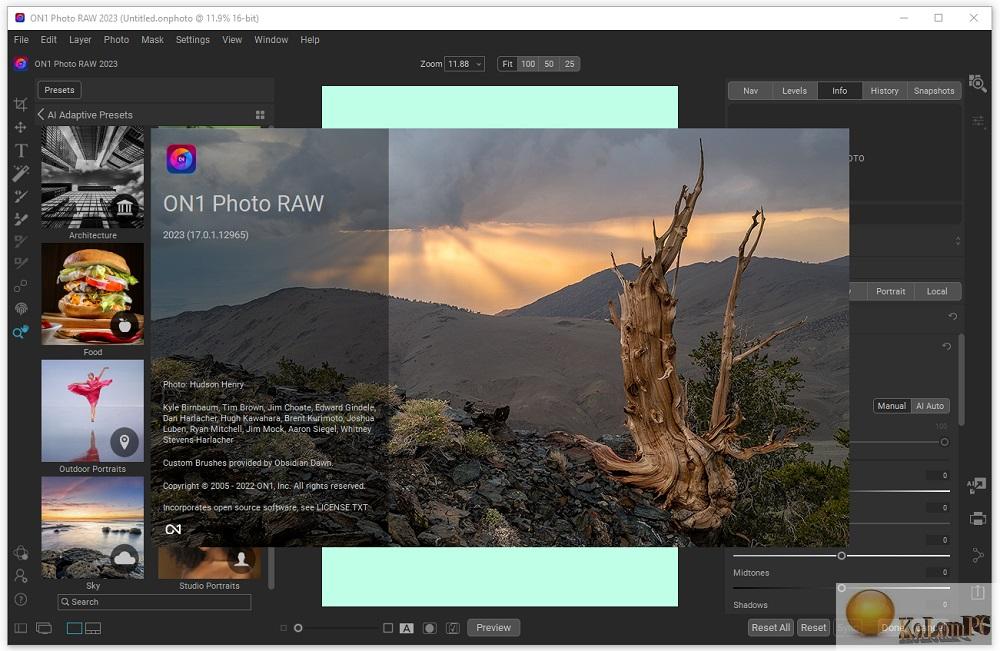The height and width of the screenshot is (651, 1000).
Task: Select the Zoom view tool
Action: pos(20,332)
